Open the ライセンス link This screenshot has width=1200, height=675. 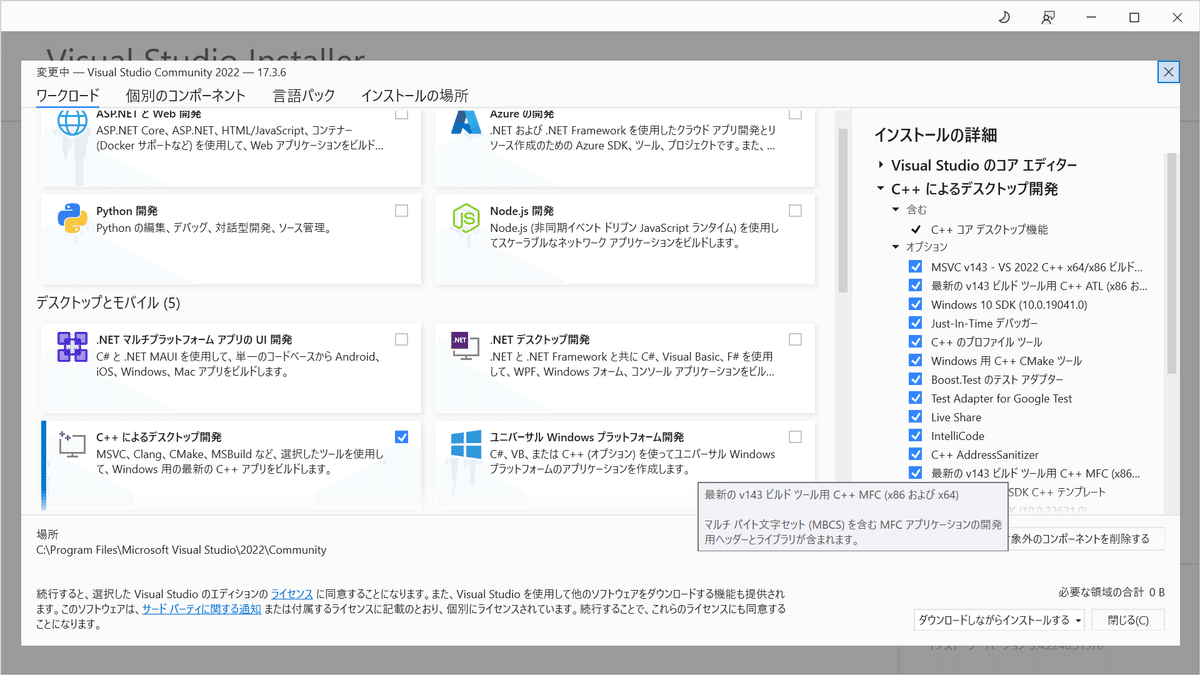[292, 594]
